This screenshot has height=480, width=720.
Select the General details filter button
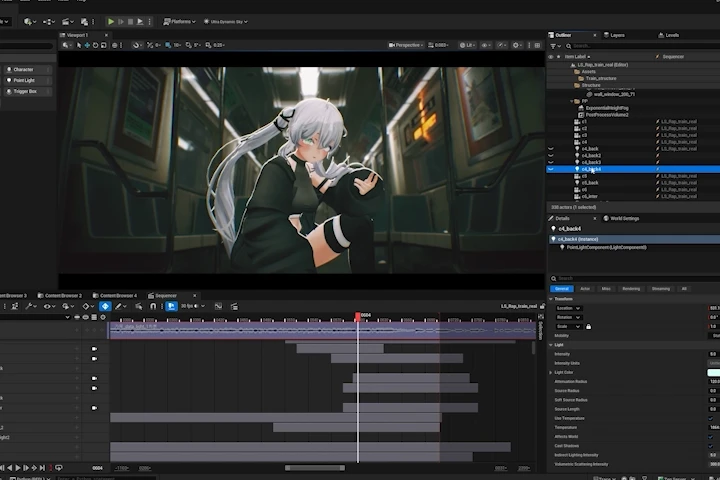(562, 289)
